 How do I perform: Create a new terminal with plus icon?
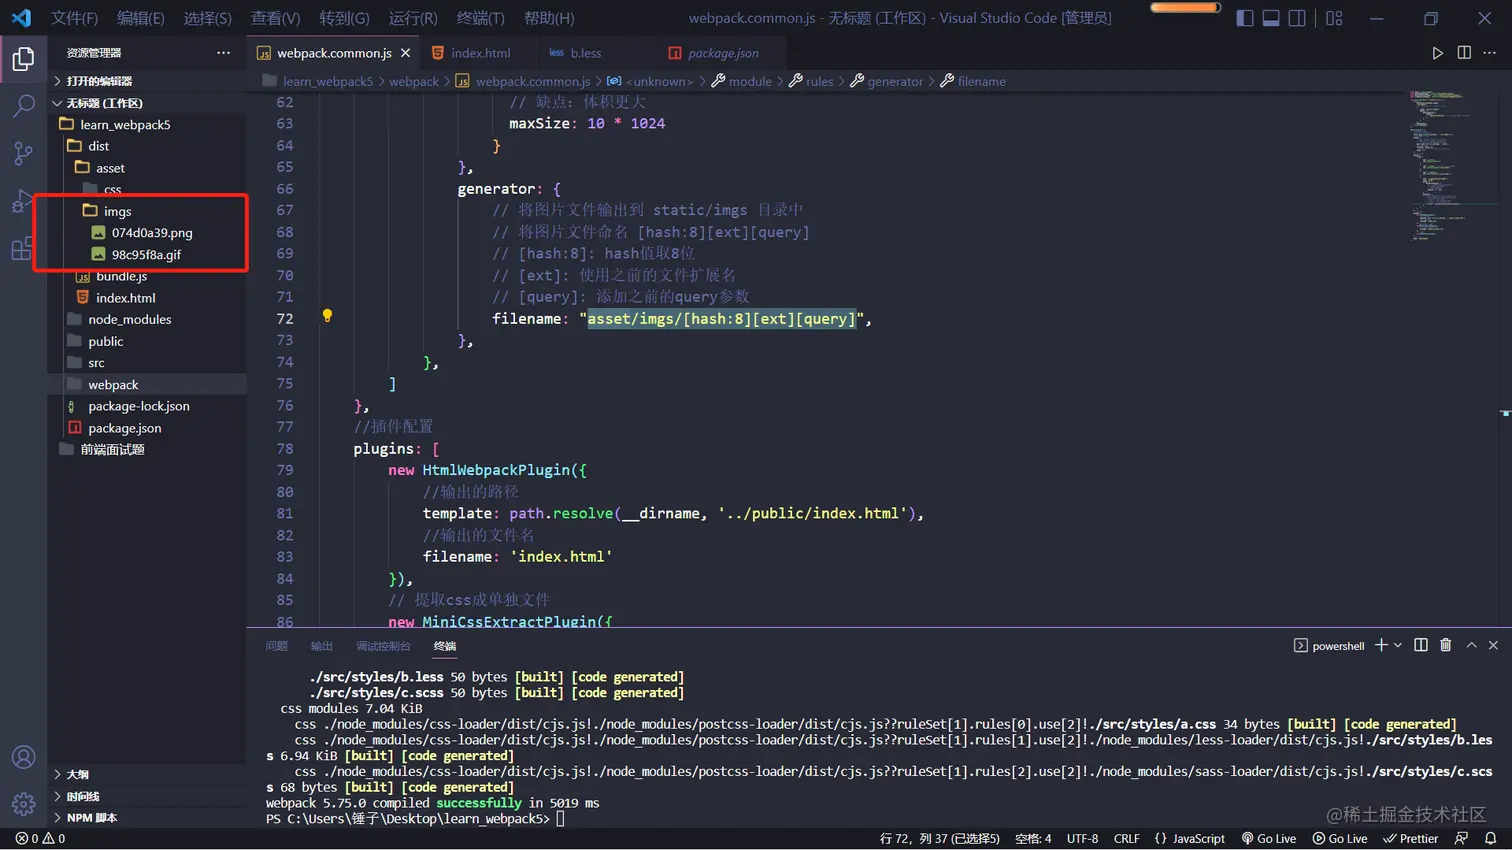tap(1381, 646)
